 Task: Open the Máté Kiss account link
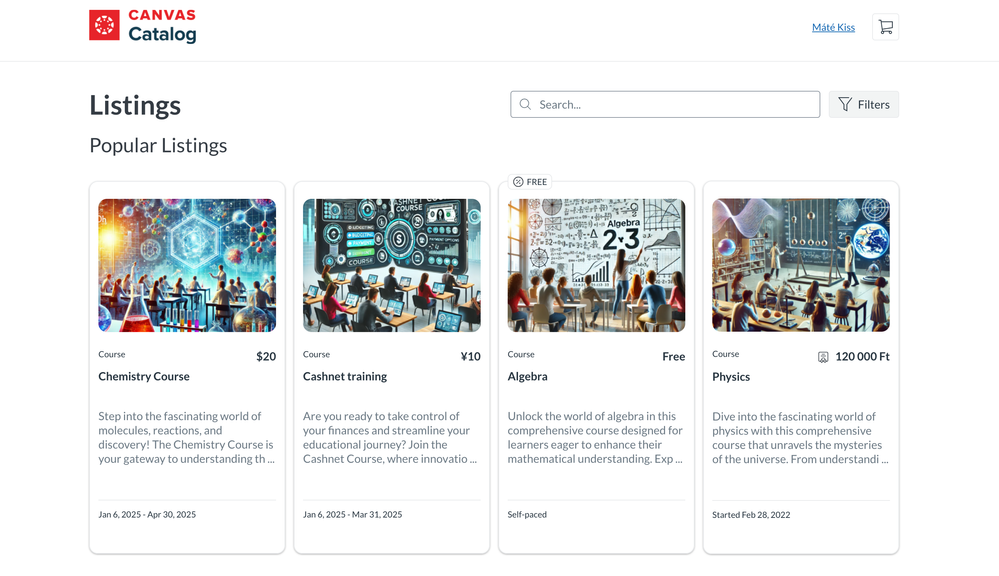[833, 27]
